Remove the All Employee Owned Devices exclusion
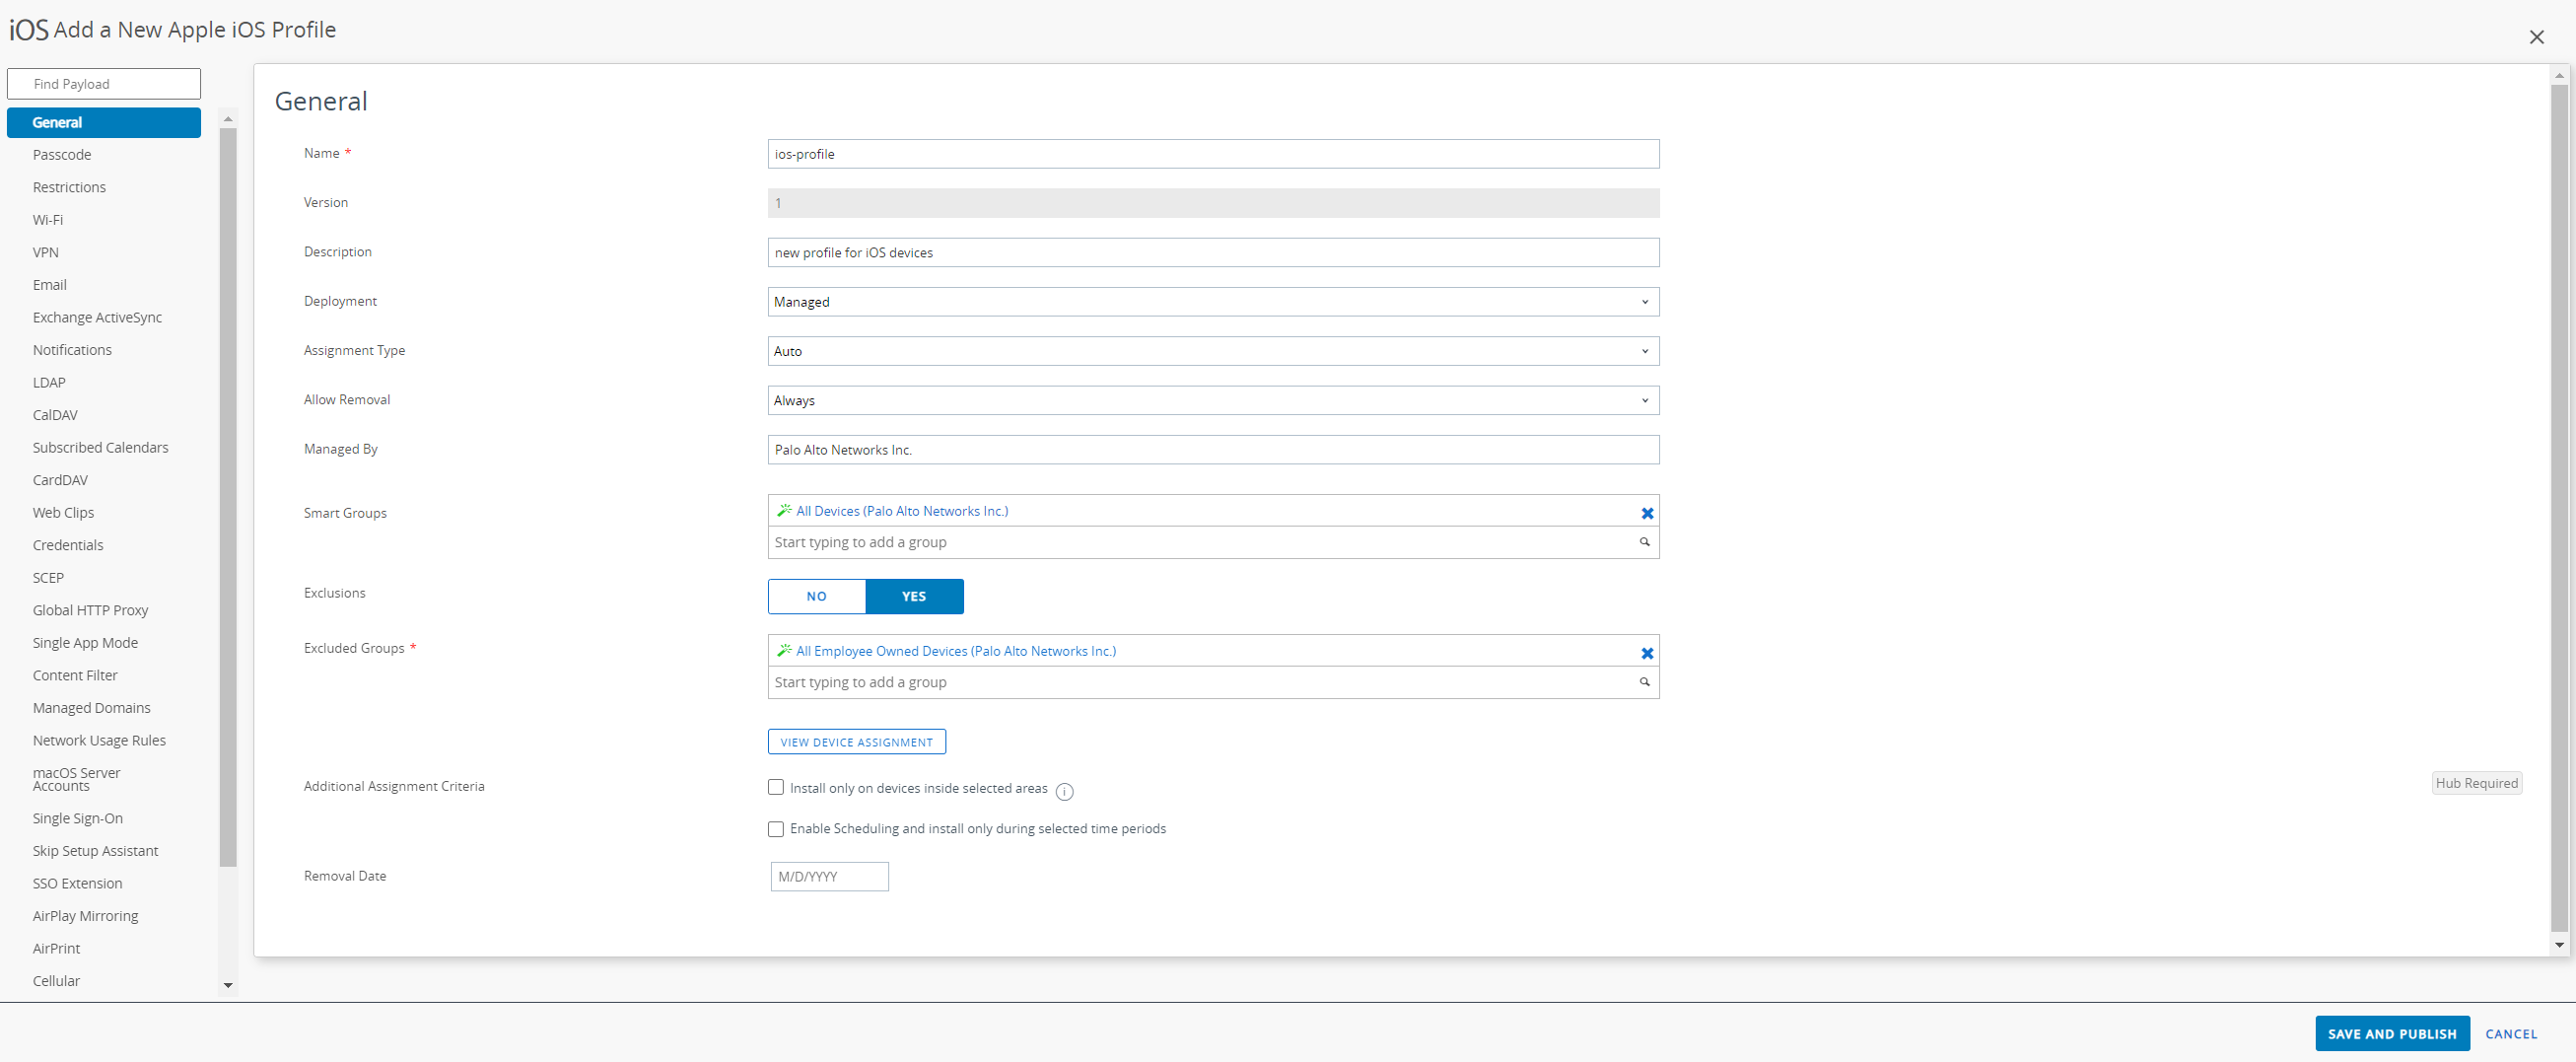2576x1062 pixels. coord(1646,653)
